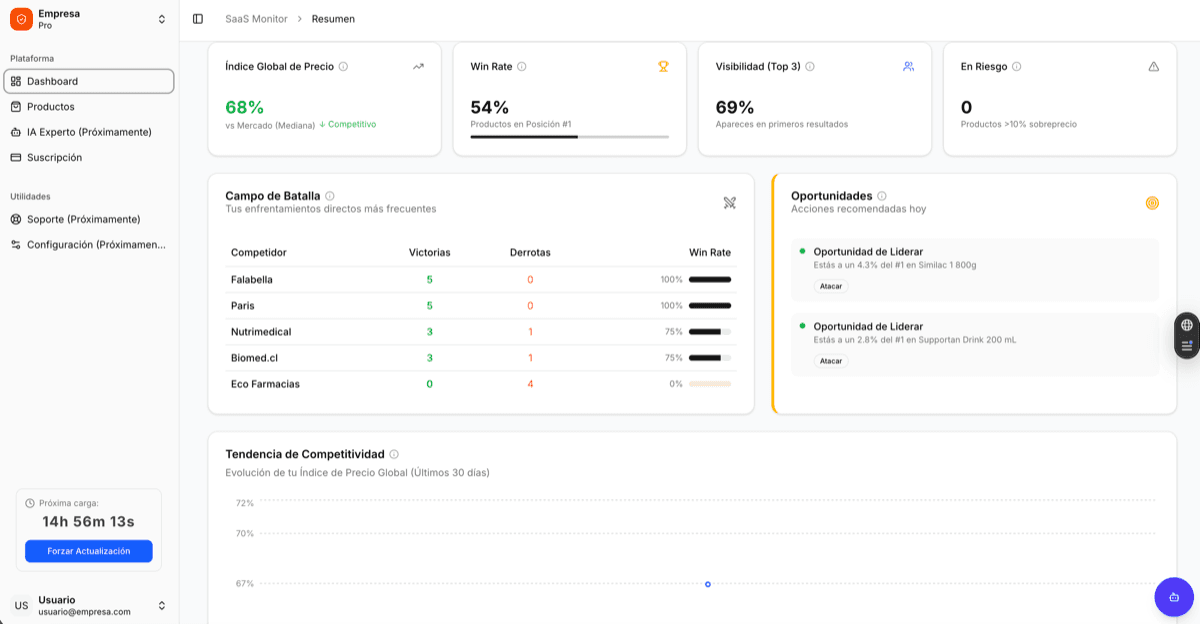Click the trophy icon on the Win Rate card
The image size is (1200, 624).
coord(663,66)
